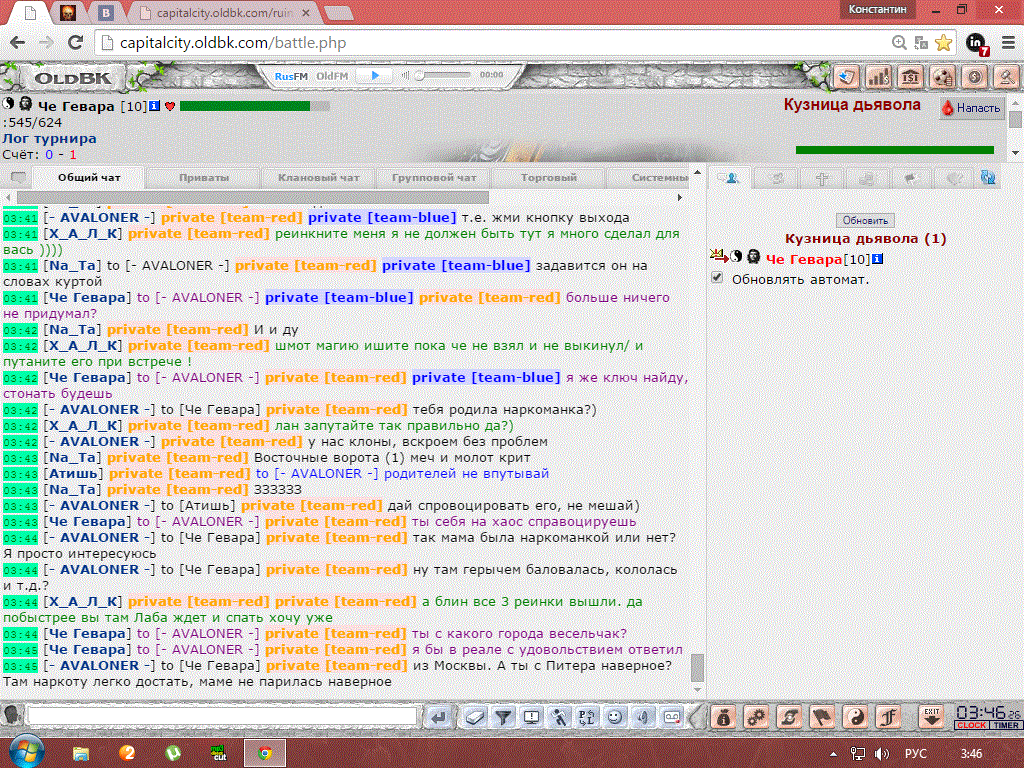The width and height of the screenshot is (1024, 768).
Task: Switch to CLOCK mode
Action: [x=971, y=725]
